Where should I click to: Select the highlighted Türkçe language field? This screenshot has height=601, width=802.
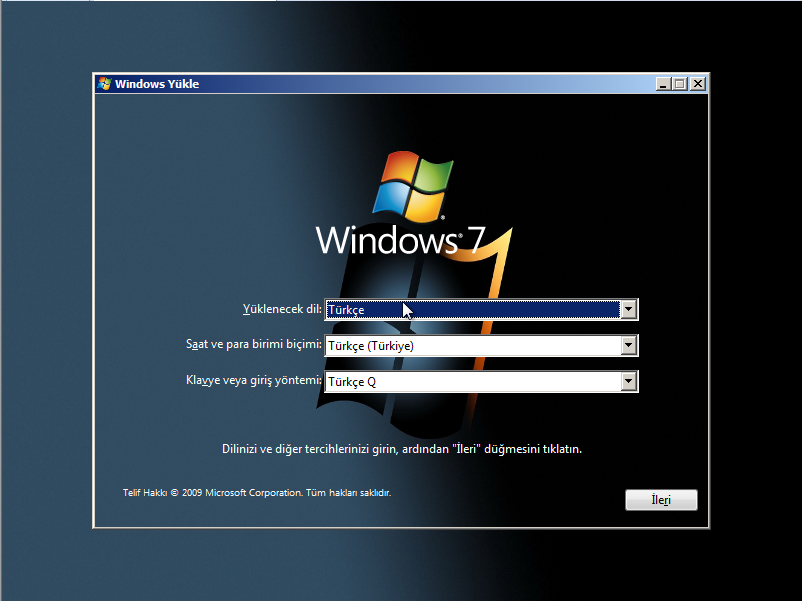(472, 310)
